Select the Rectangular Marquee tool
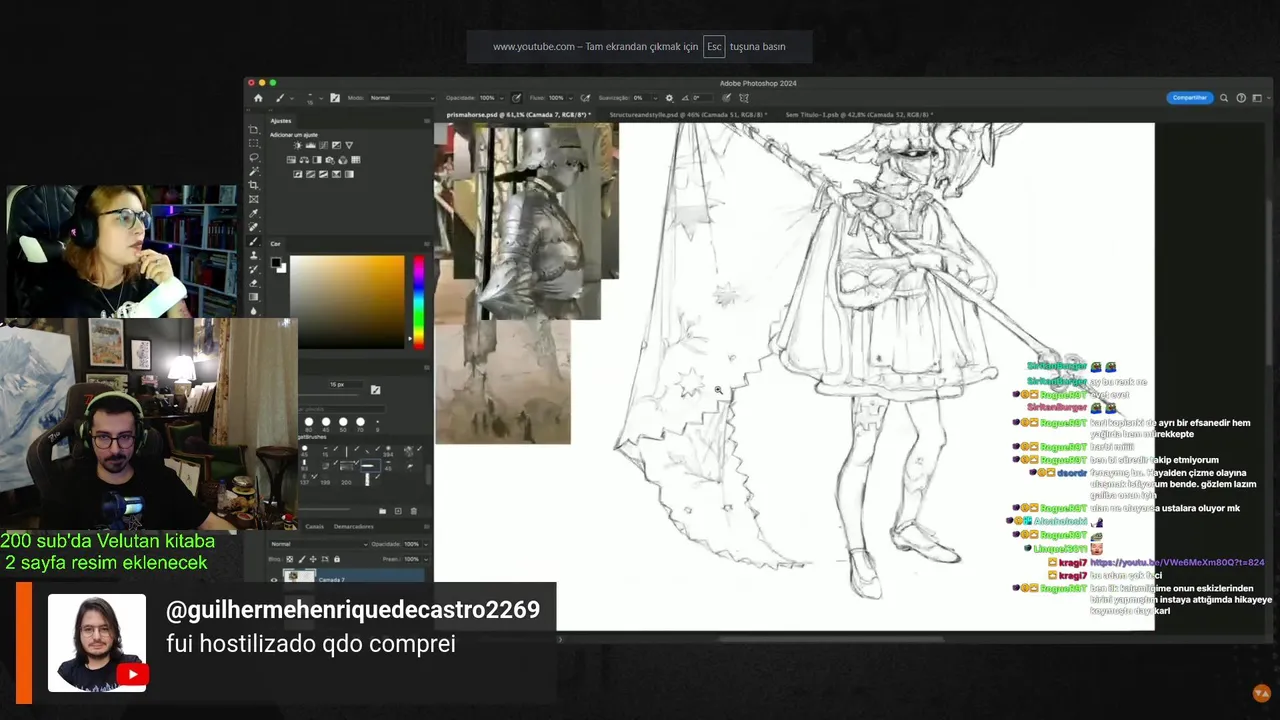The image size is (1280, 720). pos(253,143)
